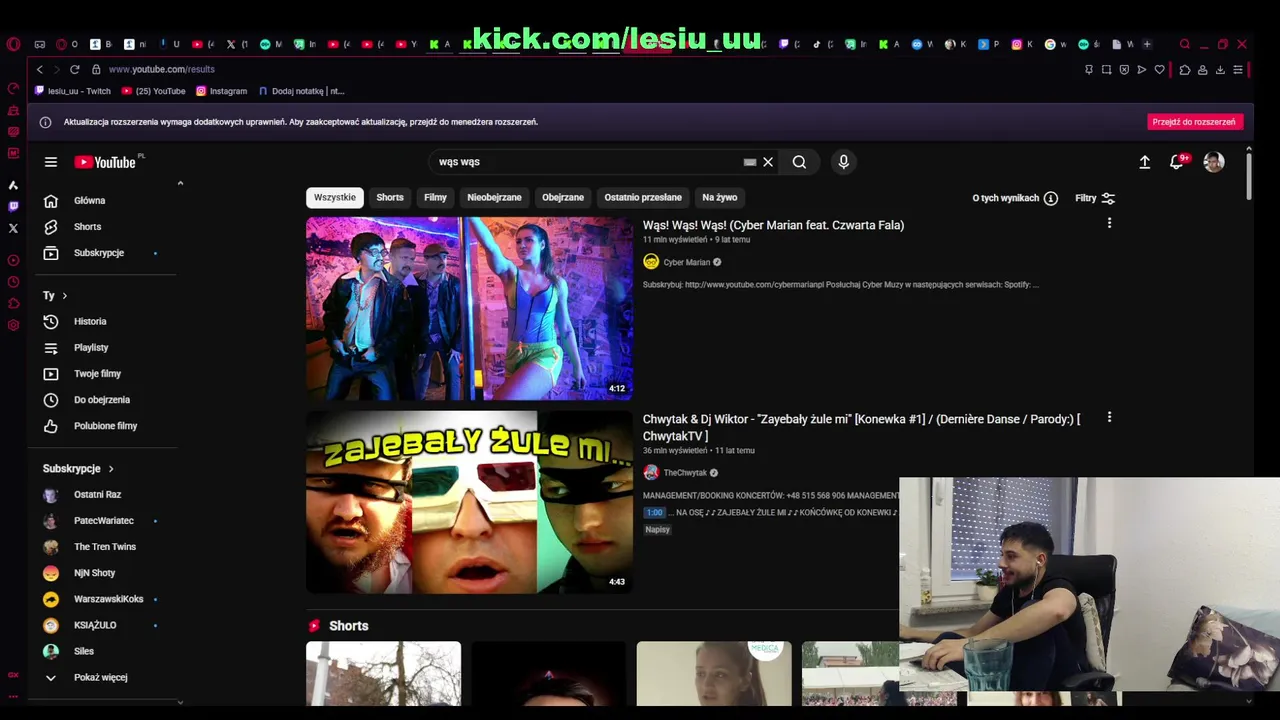The height and width of the screenshot is (720, 1280).
Task: Open browser downloads icon
Action: tap(1220, 70)
